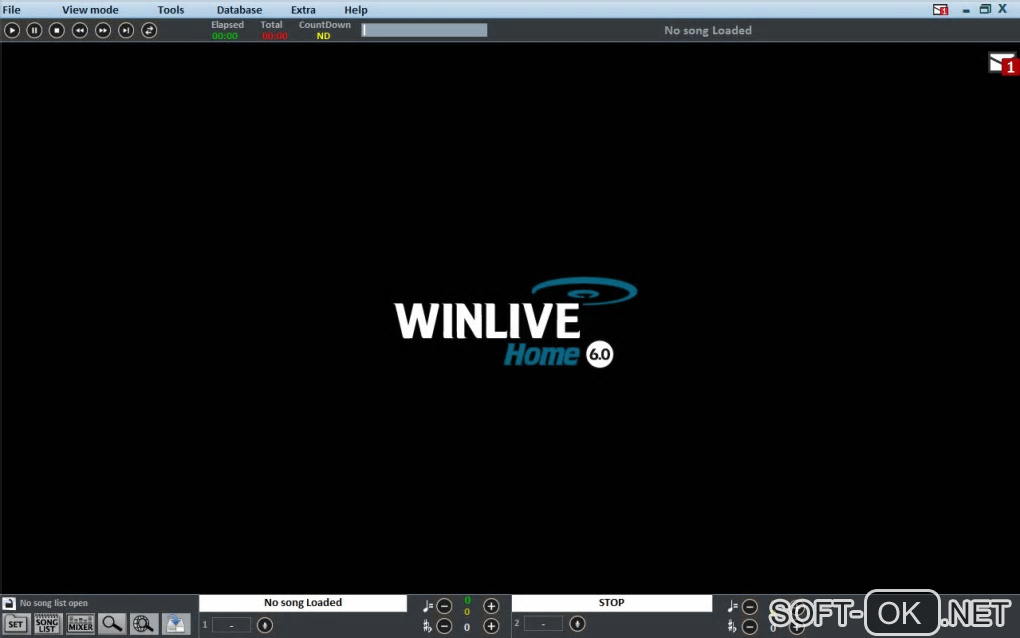
Task: Click the download/import tray icon
Action: [176, 624]
